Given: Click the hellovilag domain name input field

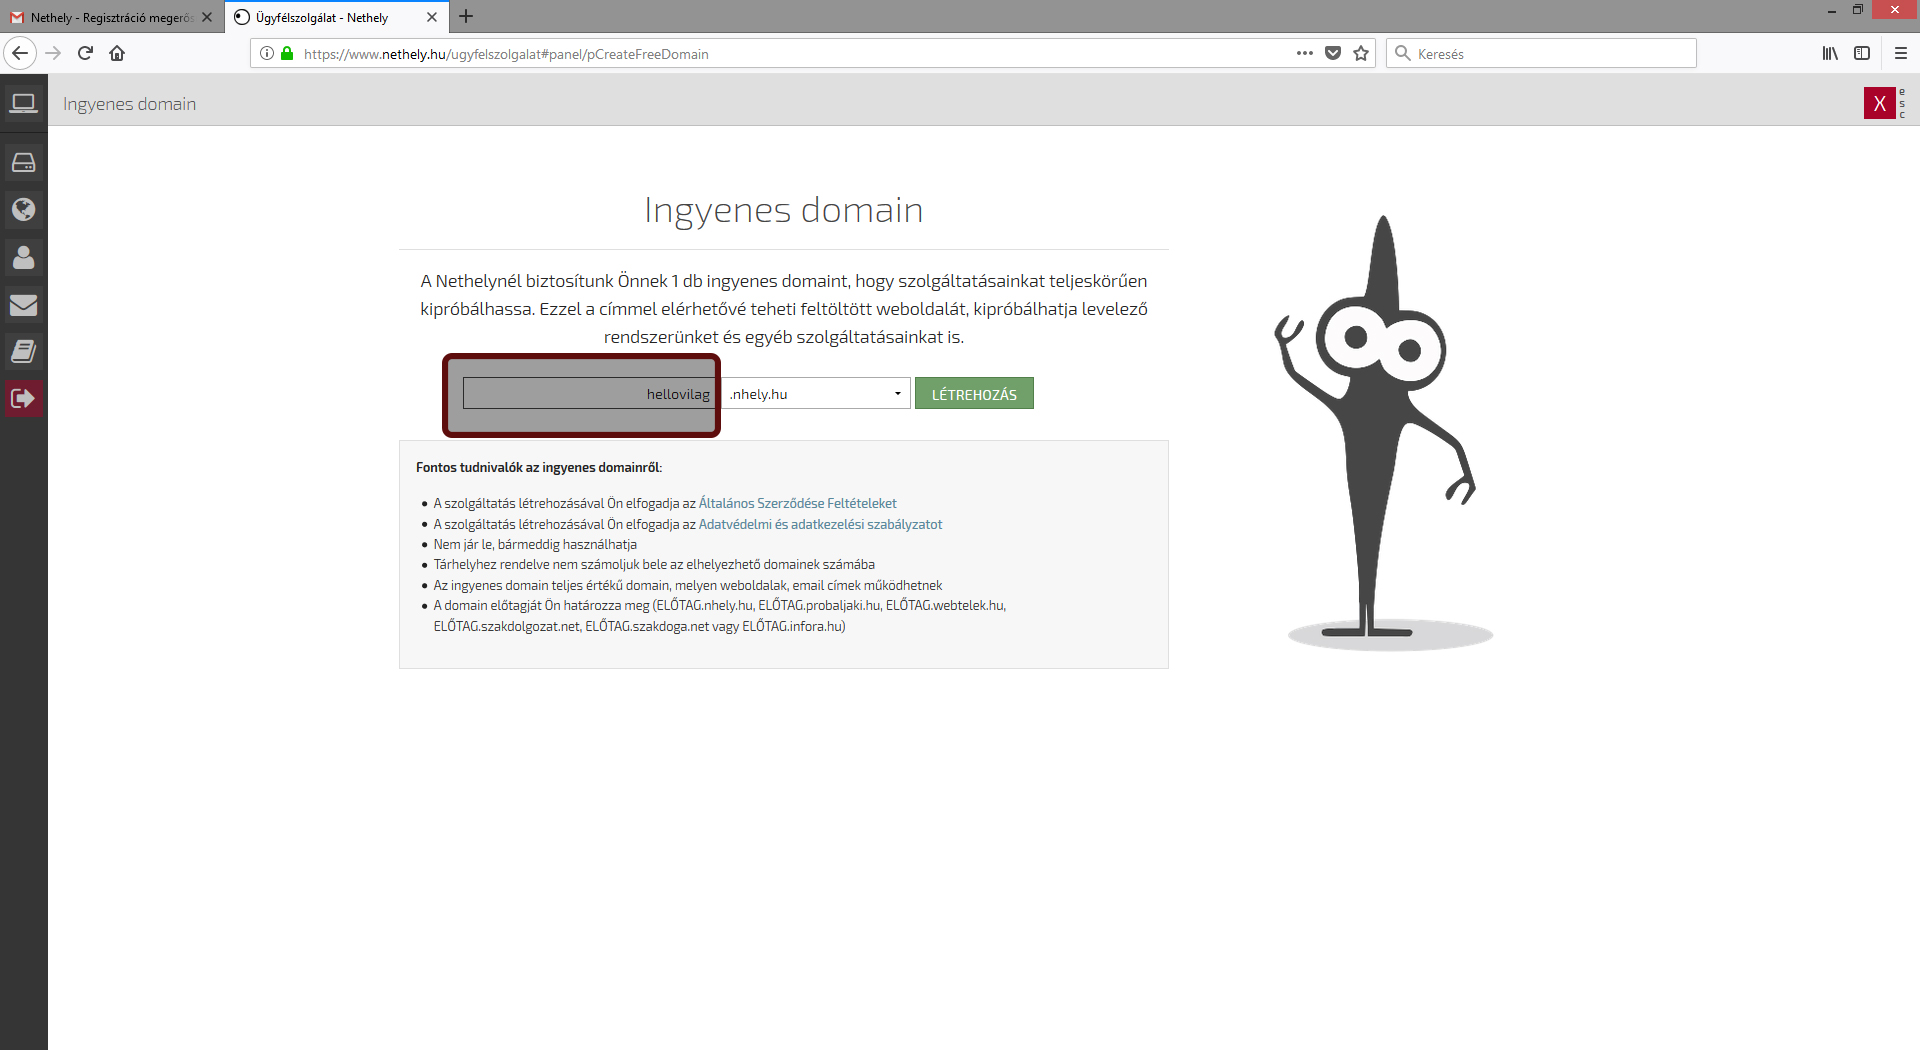Looking at the screenshot, I should (588, 394).
